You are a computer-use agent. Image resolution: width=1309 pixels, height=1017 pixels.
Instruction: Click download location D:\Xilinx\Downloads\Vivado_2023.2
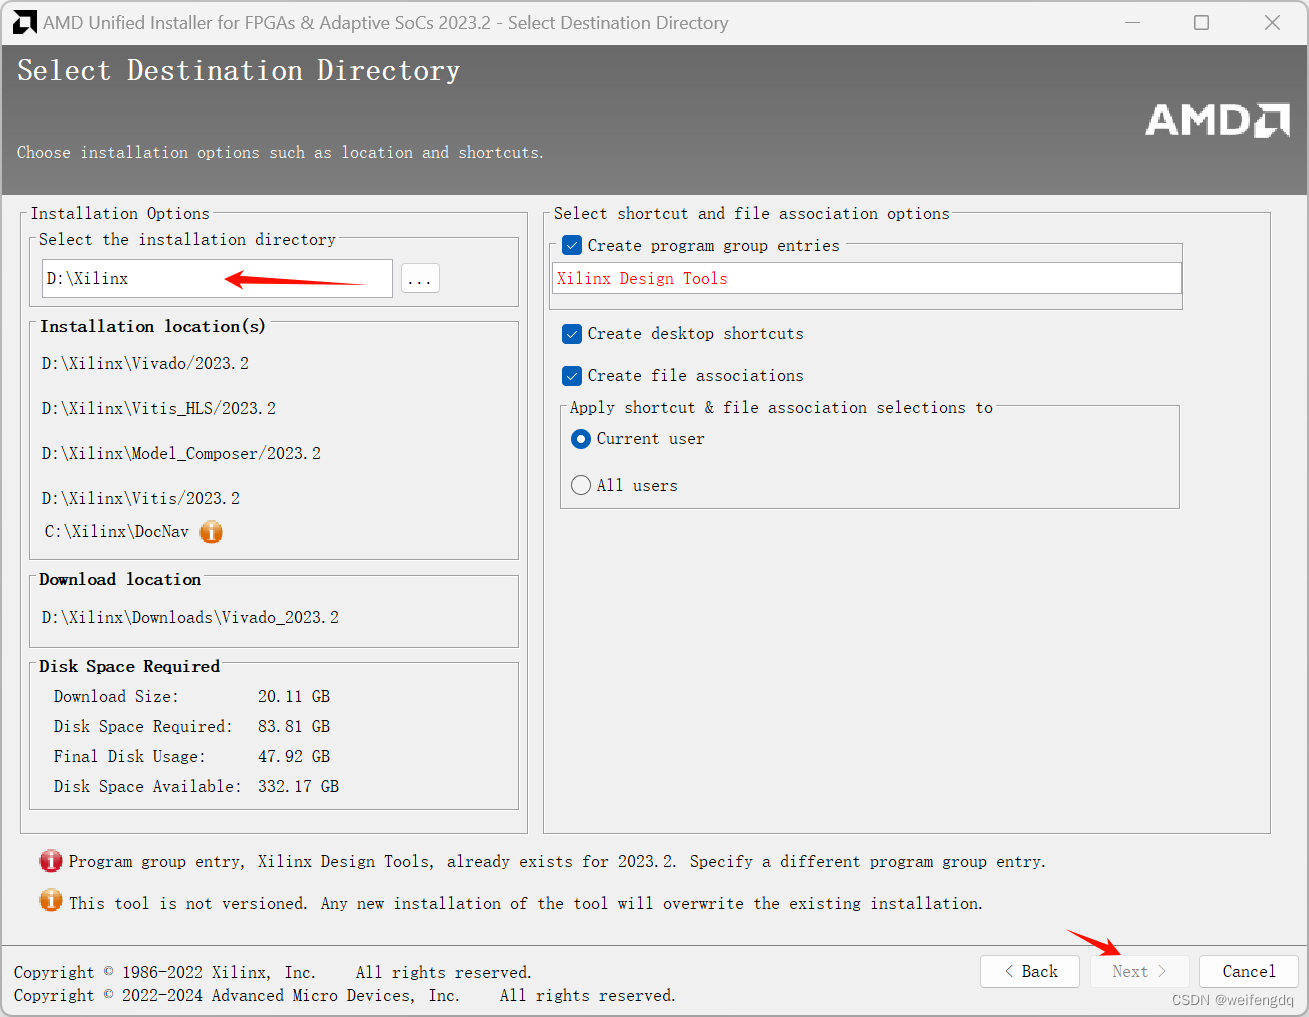pos(190,617)
